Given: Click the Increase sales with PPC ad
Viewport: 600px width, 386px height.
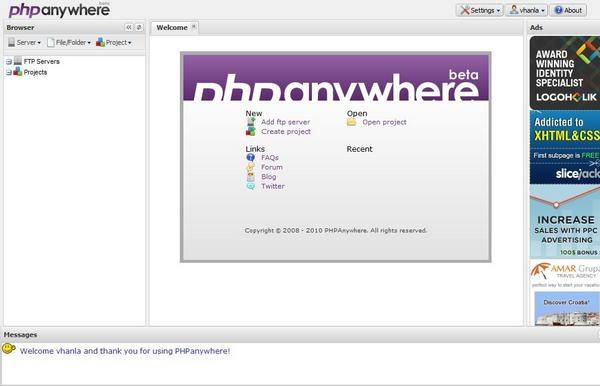Looking at the screenshot, I should (x=565, y=222).
